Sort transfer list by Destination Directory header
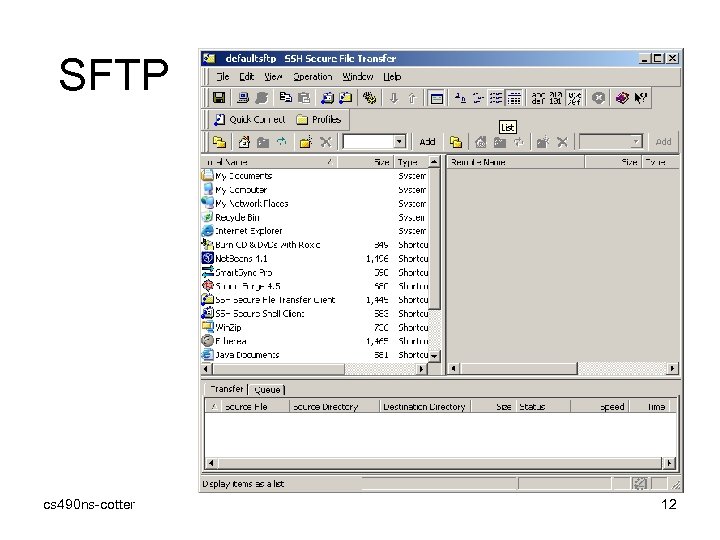 click(x=425, y=407)
